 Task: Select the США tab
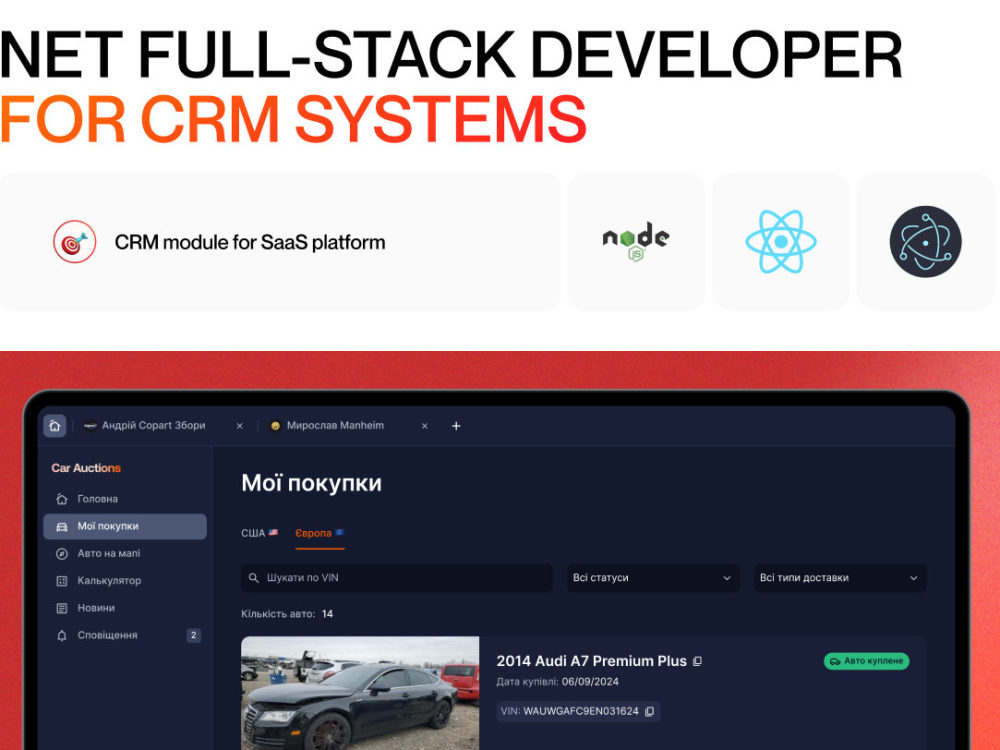tap(259, 533)
